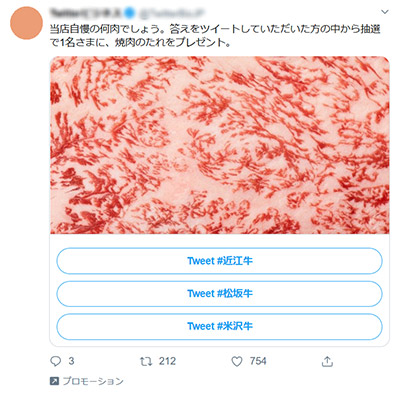Open the share upload icon
400x394 pixels.
click(x=327, y=361)
